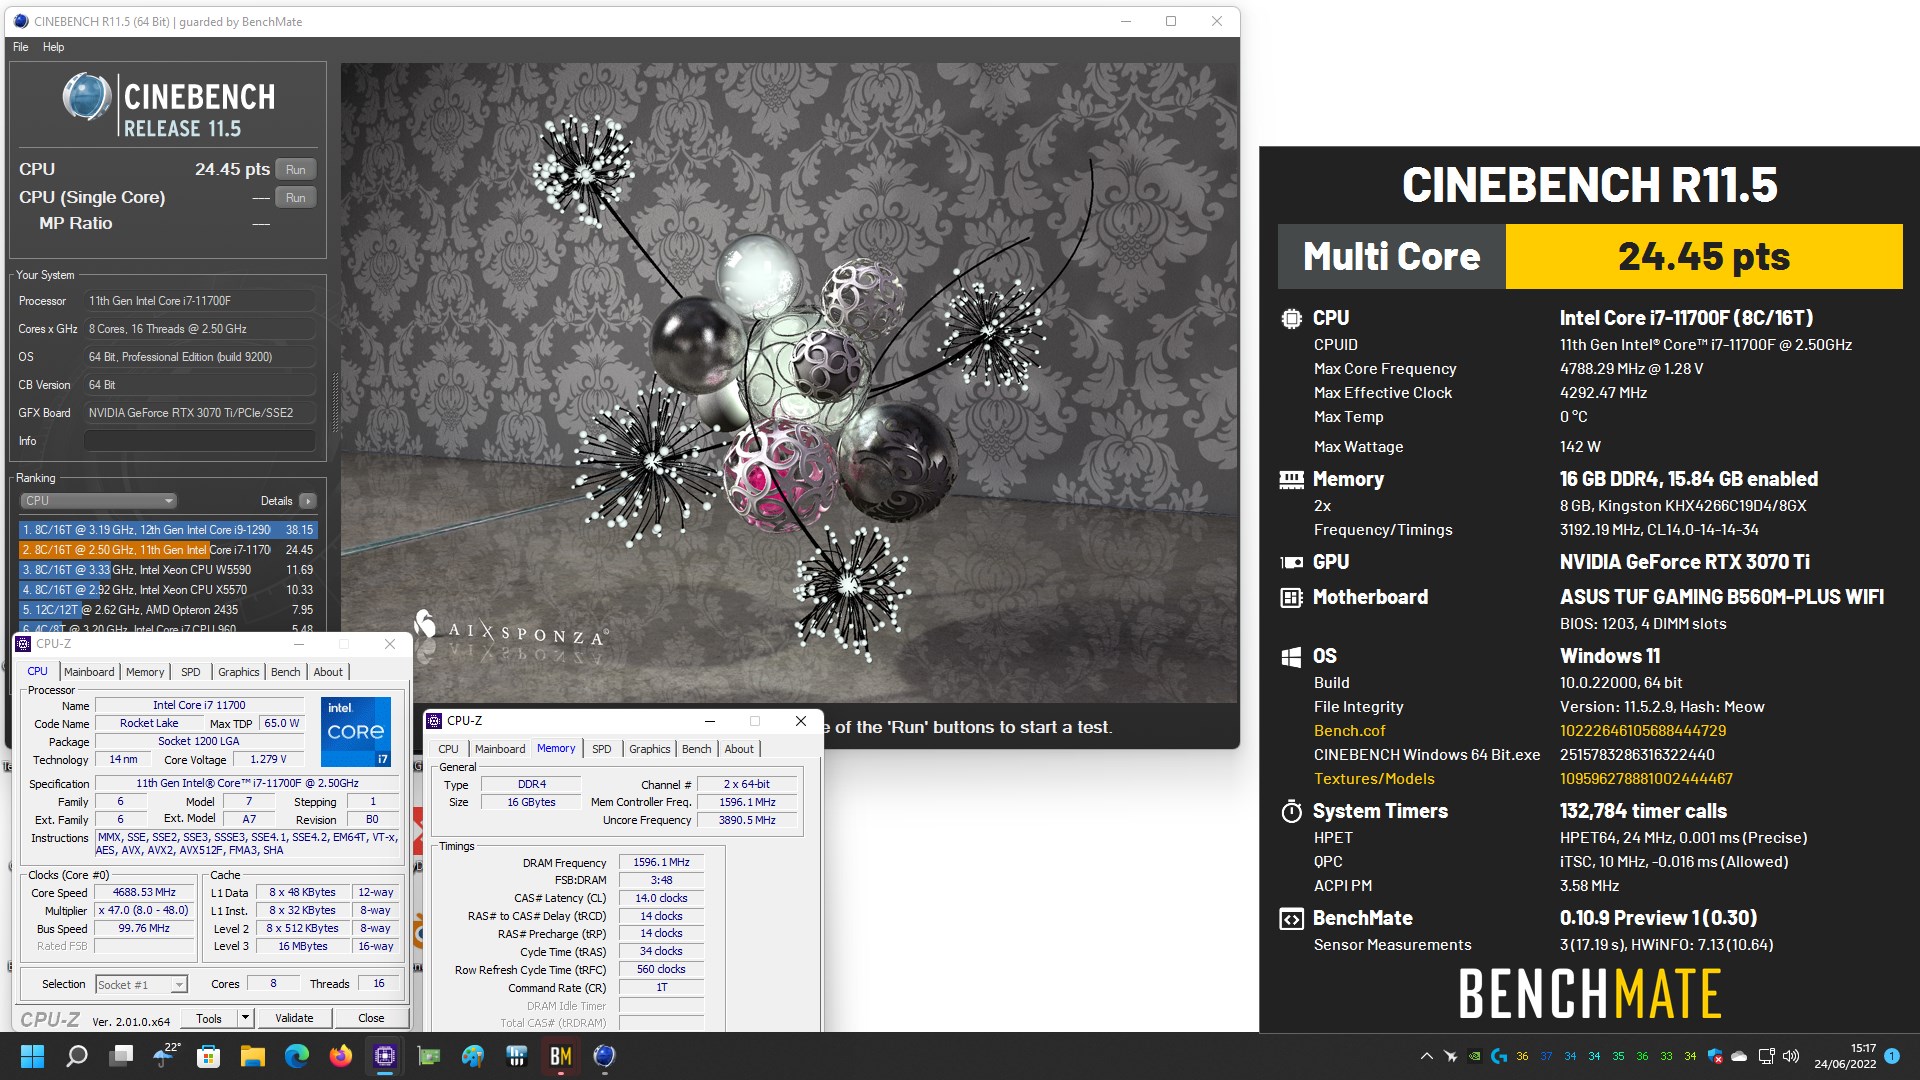The width and height of the screenshot is (1920, 1080).
Task: Open the OneDrive cloud tray icon
Action: pos(1739,1056)
